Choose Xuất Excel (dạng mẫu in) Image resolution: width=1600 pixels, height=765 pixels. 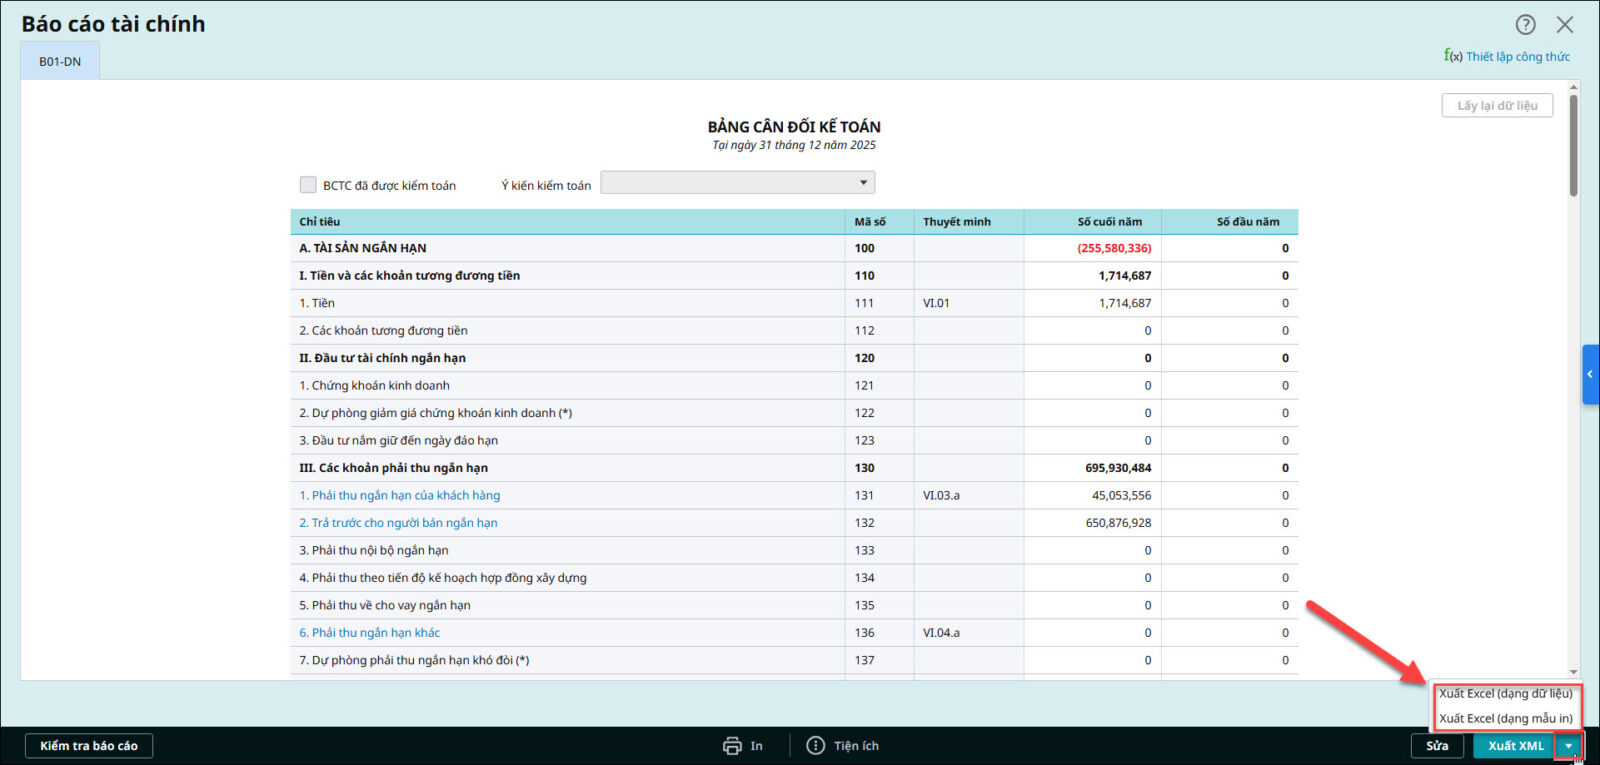[1505, 718]
